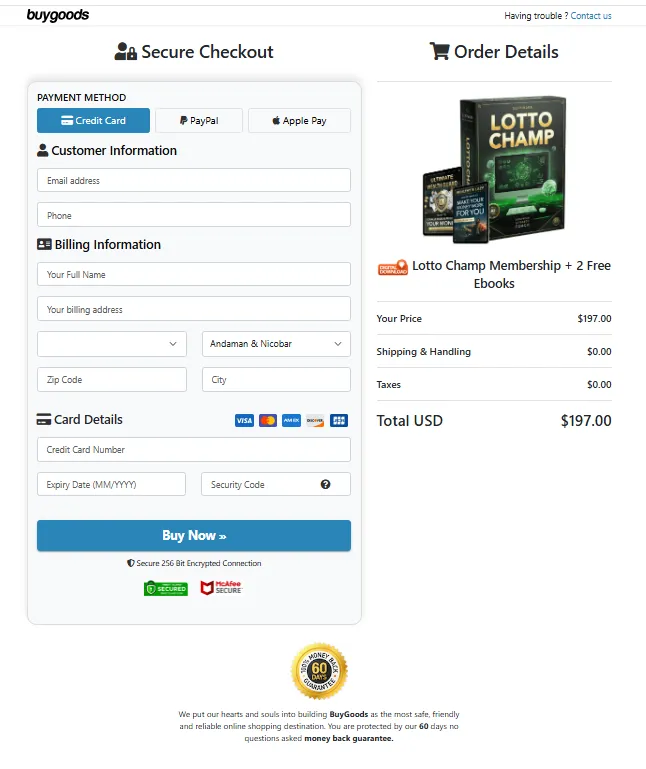Click the Credit Card Number field

194,450
